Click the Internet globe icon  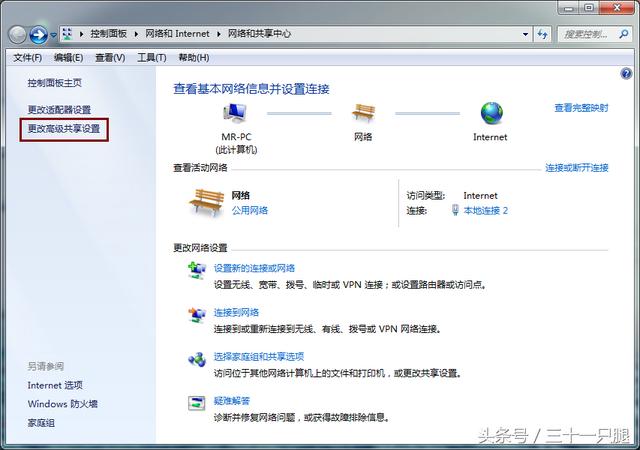tap(491, 113)
